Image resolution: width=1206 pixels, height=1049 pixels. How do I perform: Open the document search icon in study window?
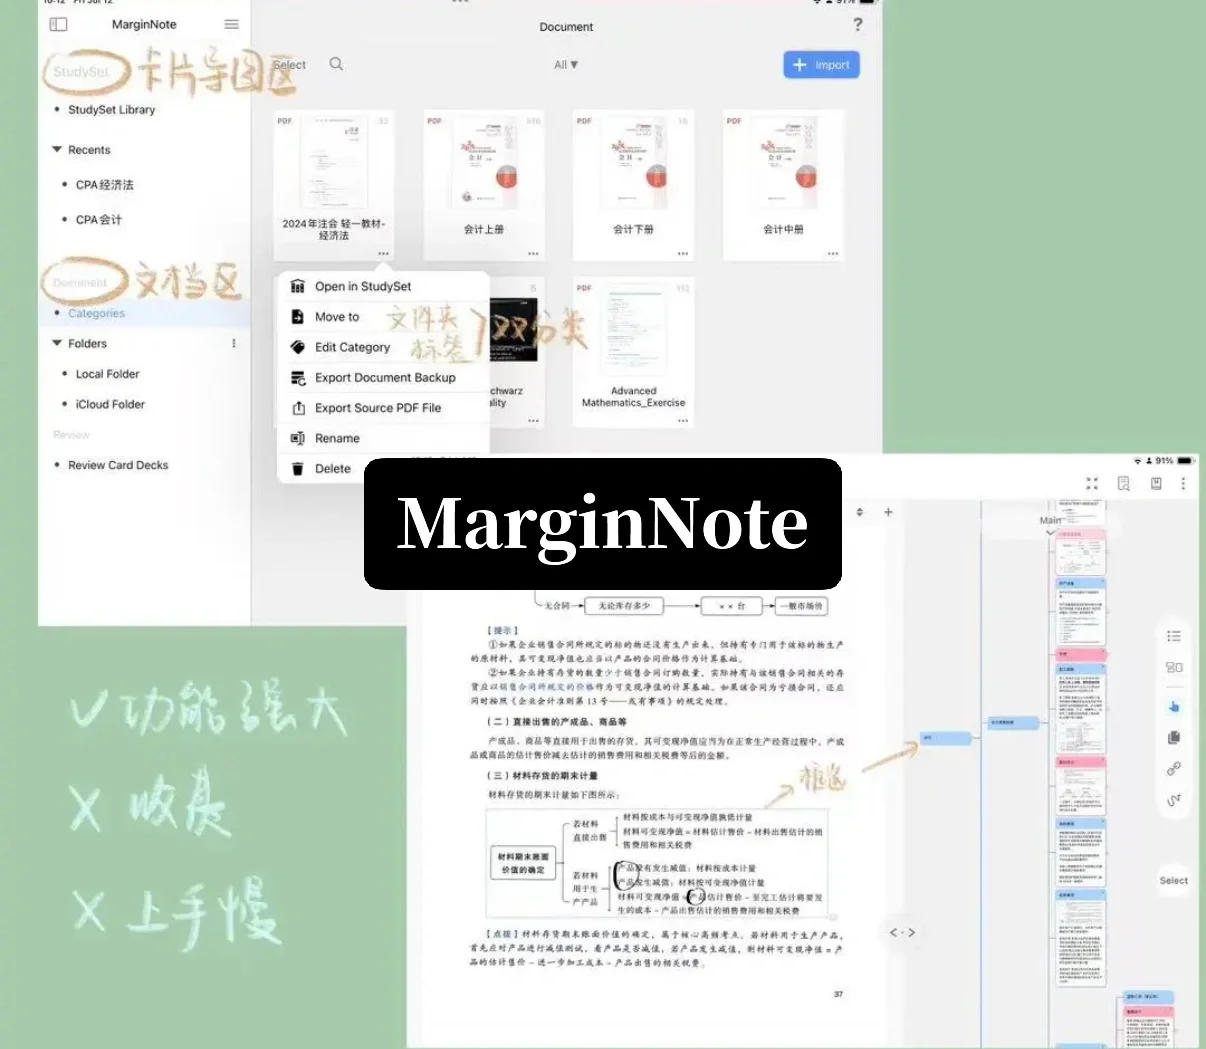pyautogui.click(x=1123, y=483)
